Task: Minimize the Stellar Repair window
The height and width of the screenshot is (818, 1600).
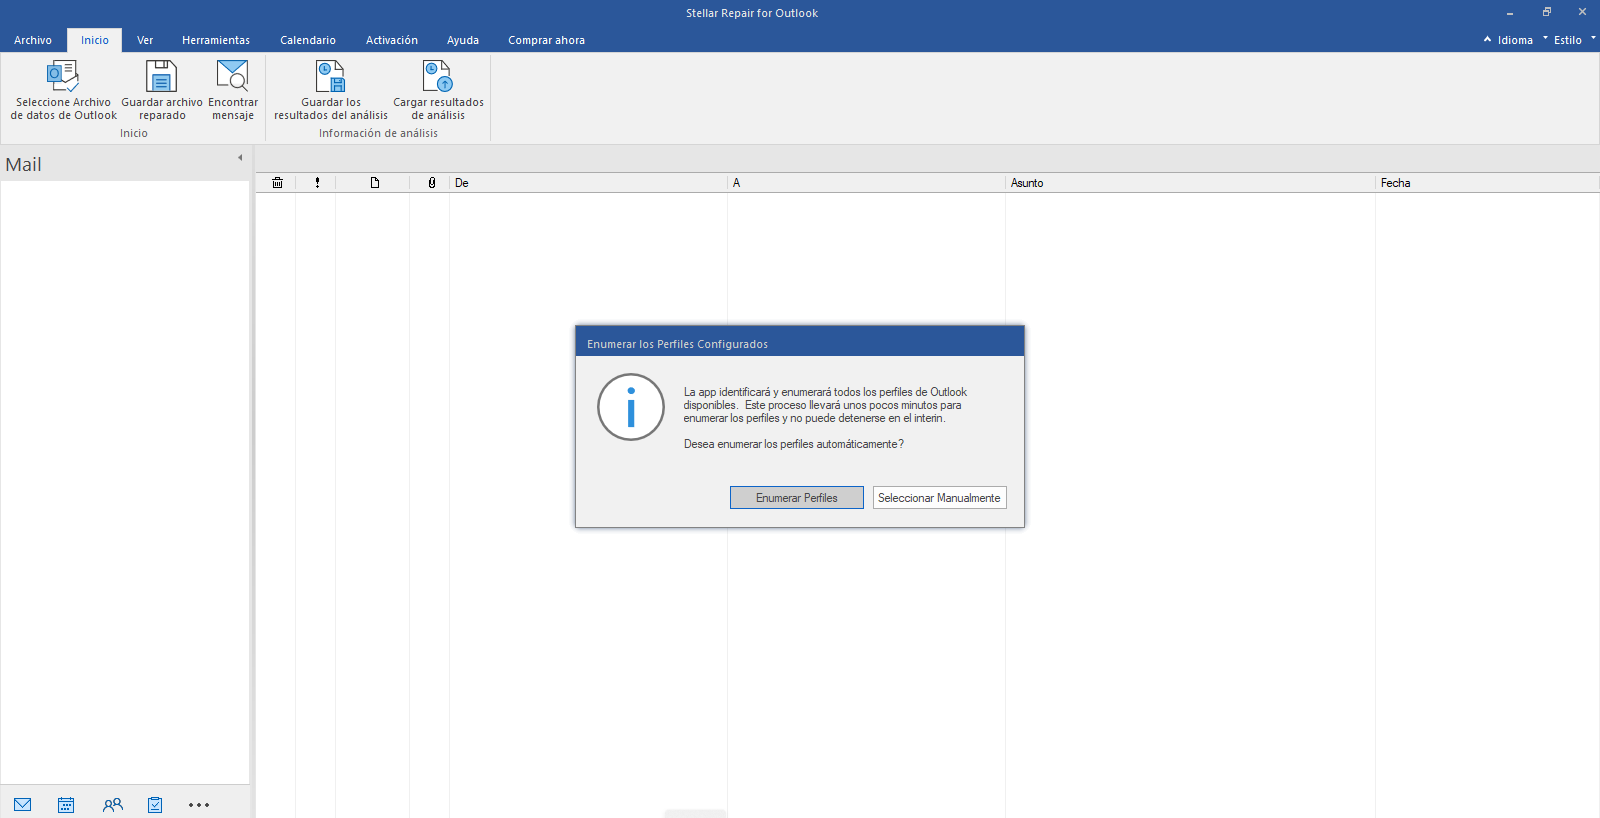Action: (x=1510, y=13)
